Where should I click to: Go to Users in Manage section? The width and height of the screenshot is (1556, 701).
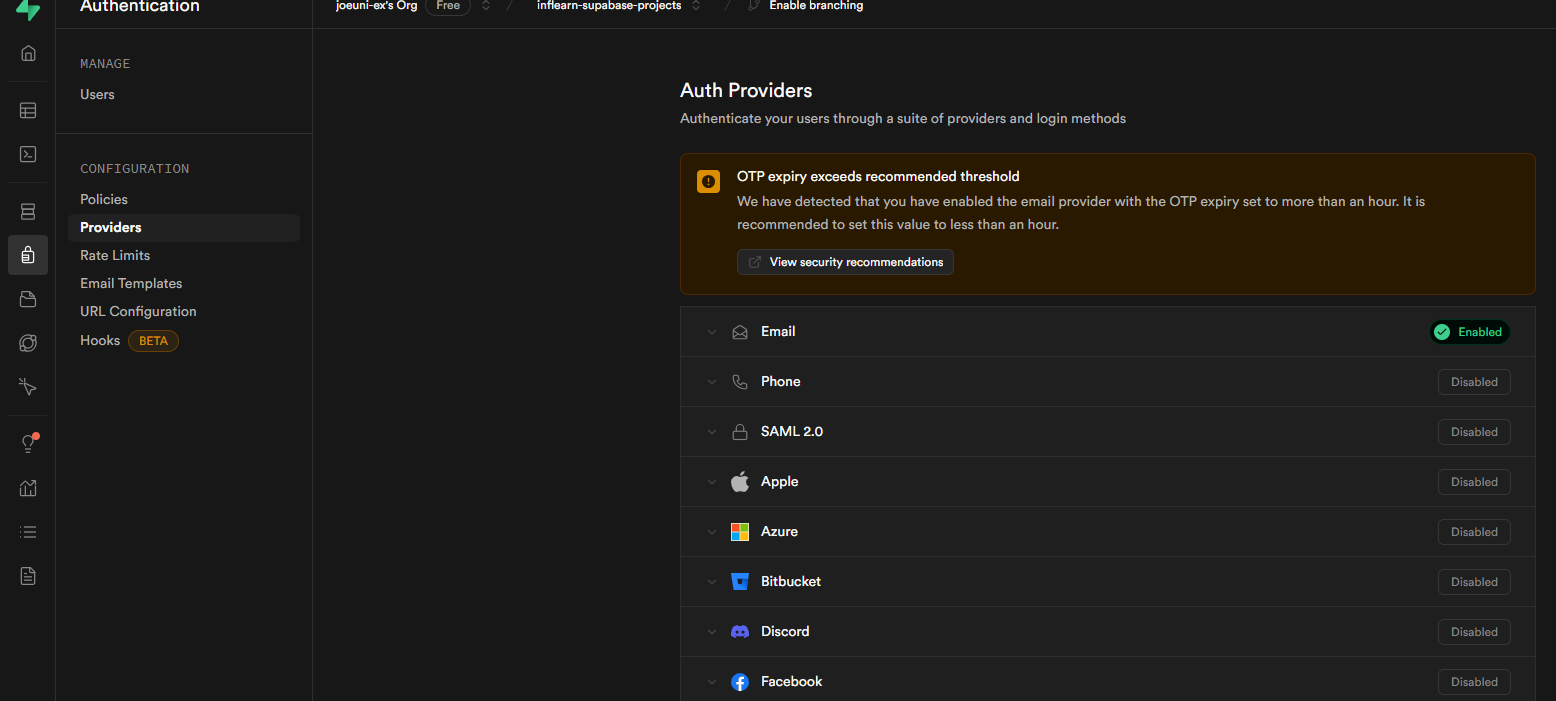coord(97,94)
